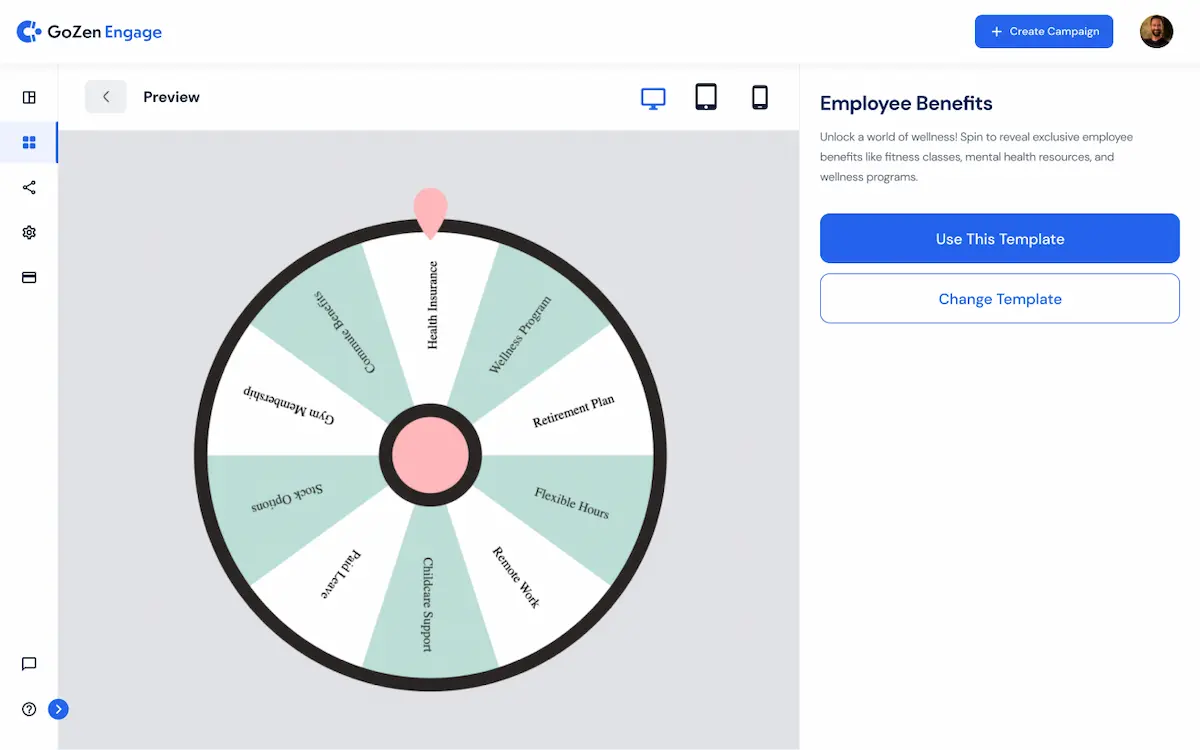Click the Retirement Plan wheel segment
Image resolution: width=1200 pixels, height=750 pixels.
click(574, 410)
